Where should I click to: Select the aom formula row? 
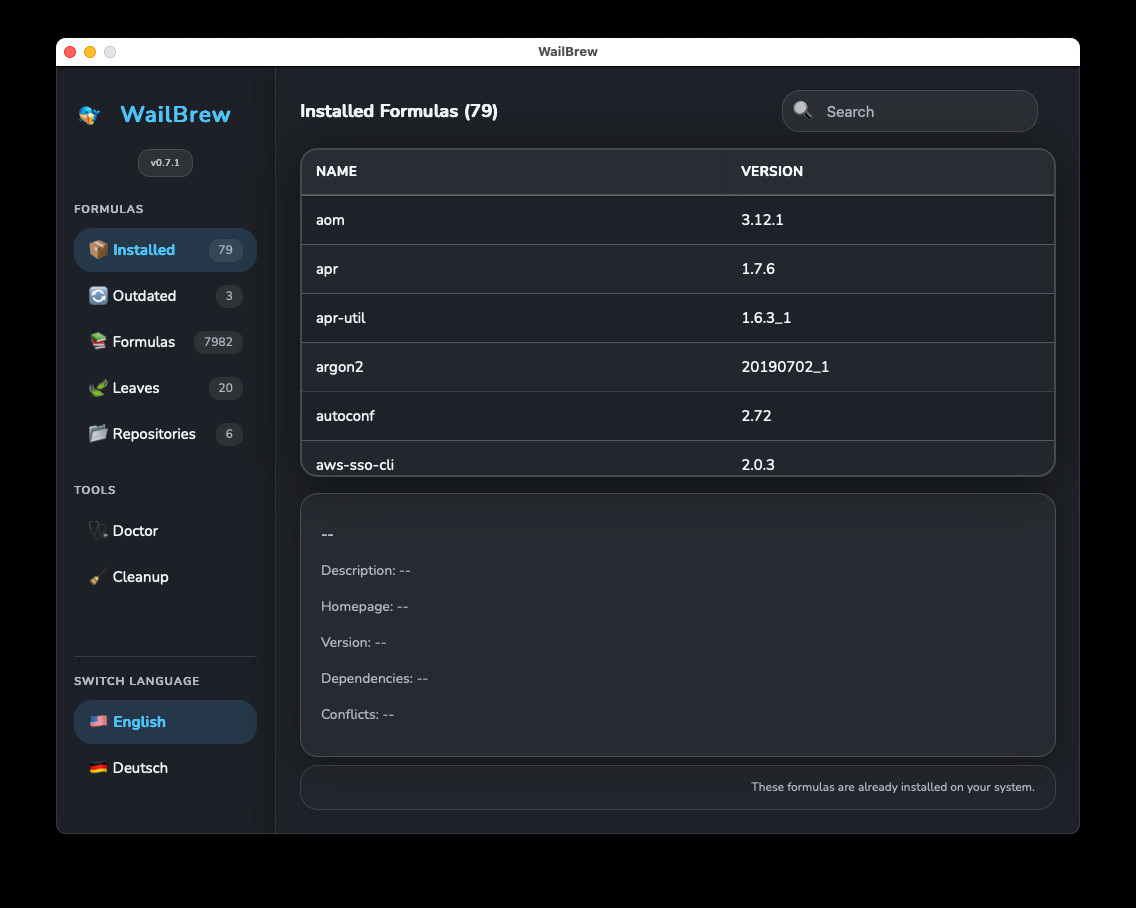coord(677,220)
